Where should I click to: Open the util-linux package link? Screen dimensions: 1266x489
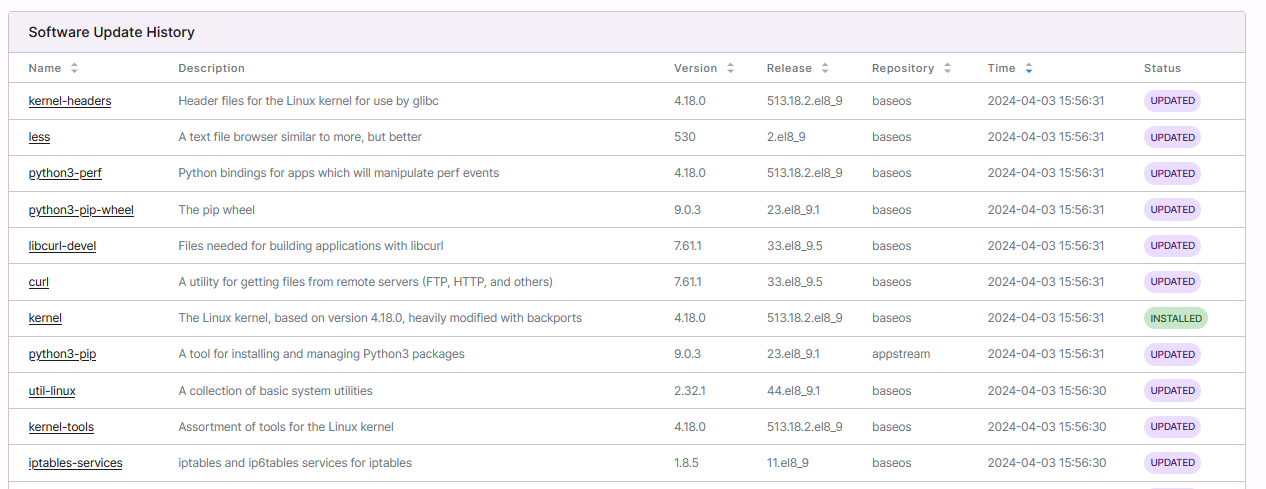tap(52, 391)
